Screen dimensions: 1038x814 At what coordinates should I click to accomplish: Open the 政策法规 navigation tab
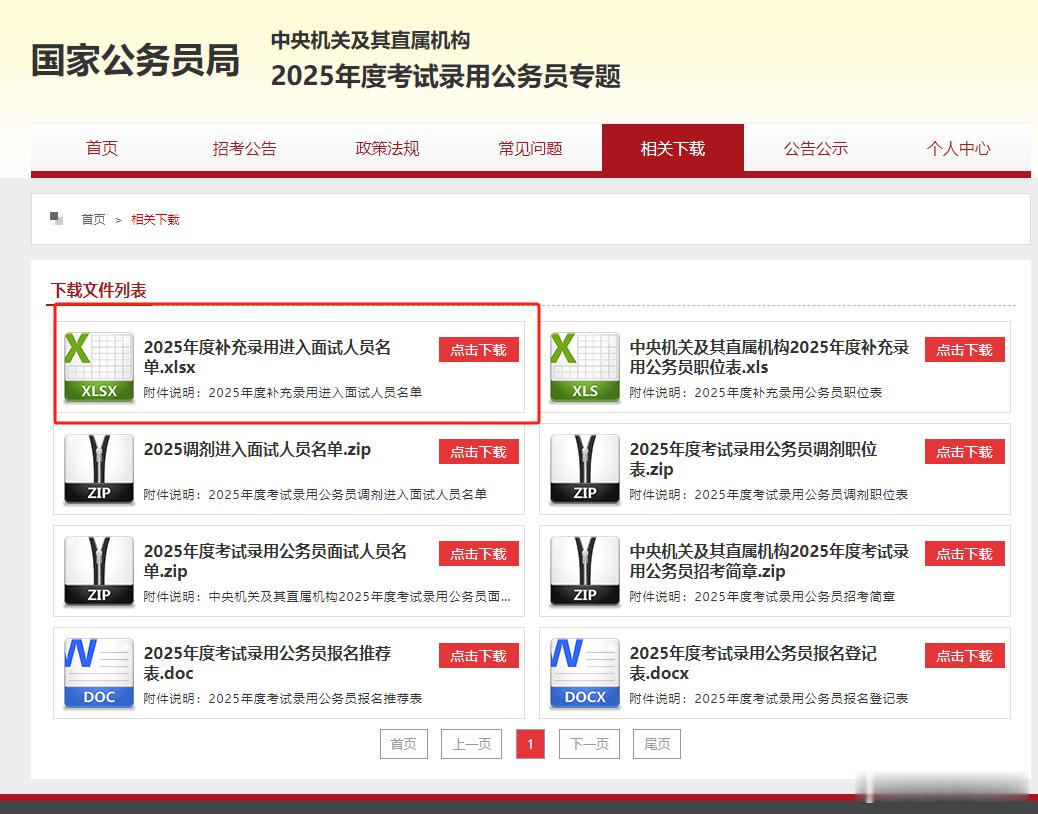point(388,148)
